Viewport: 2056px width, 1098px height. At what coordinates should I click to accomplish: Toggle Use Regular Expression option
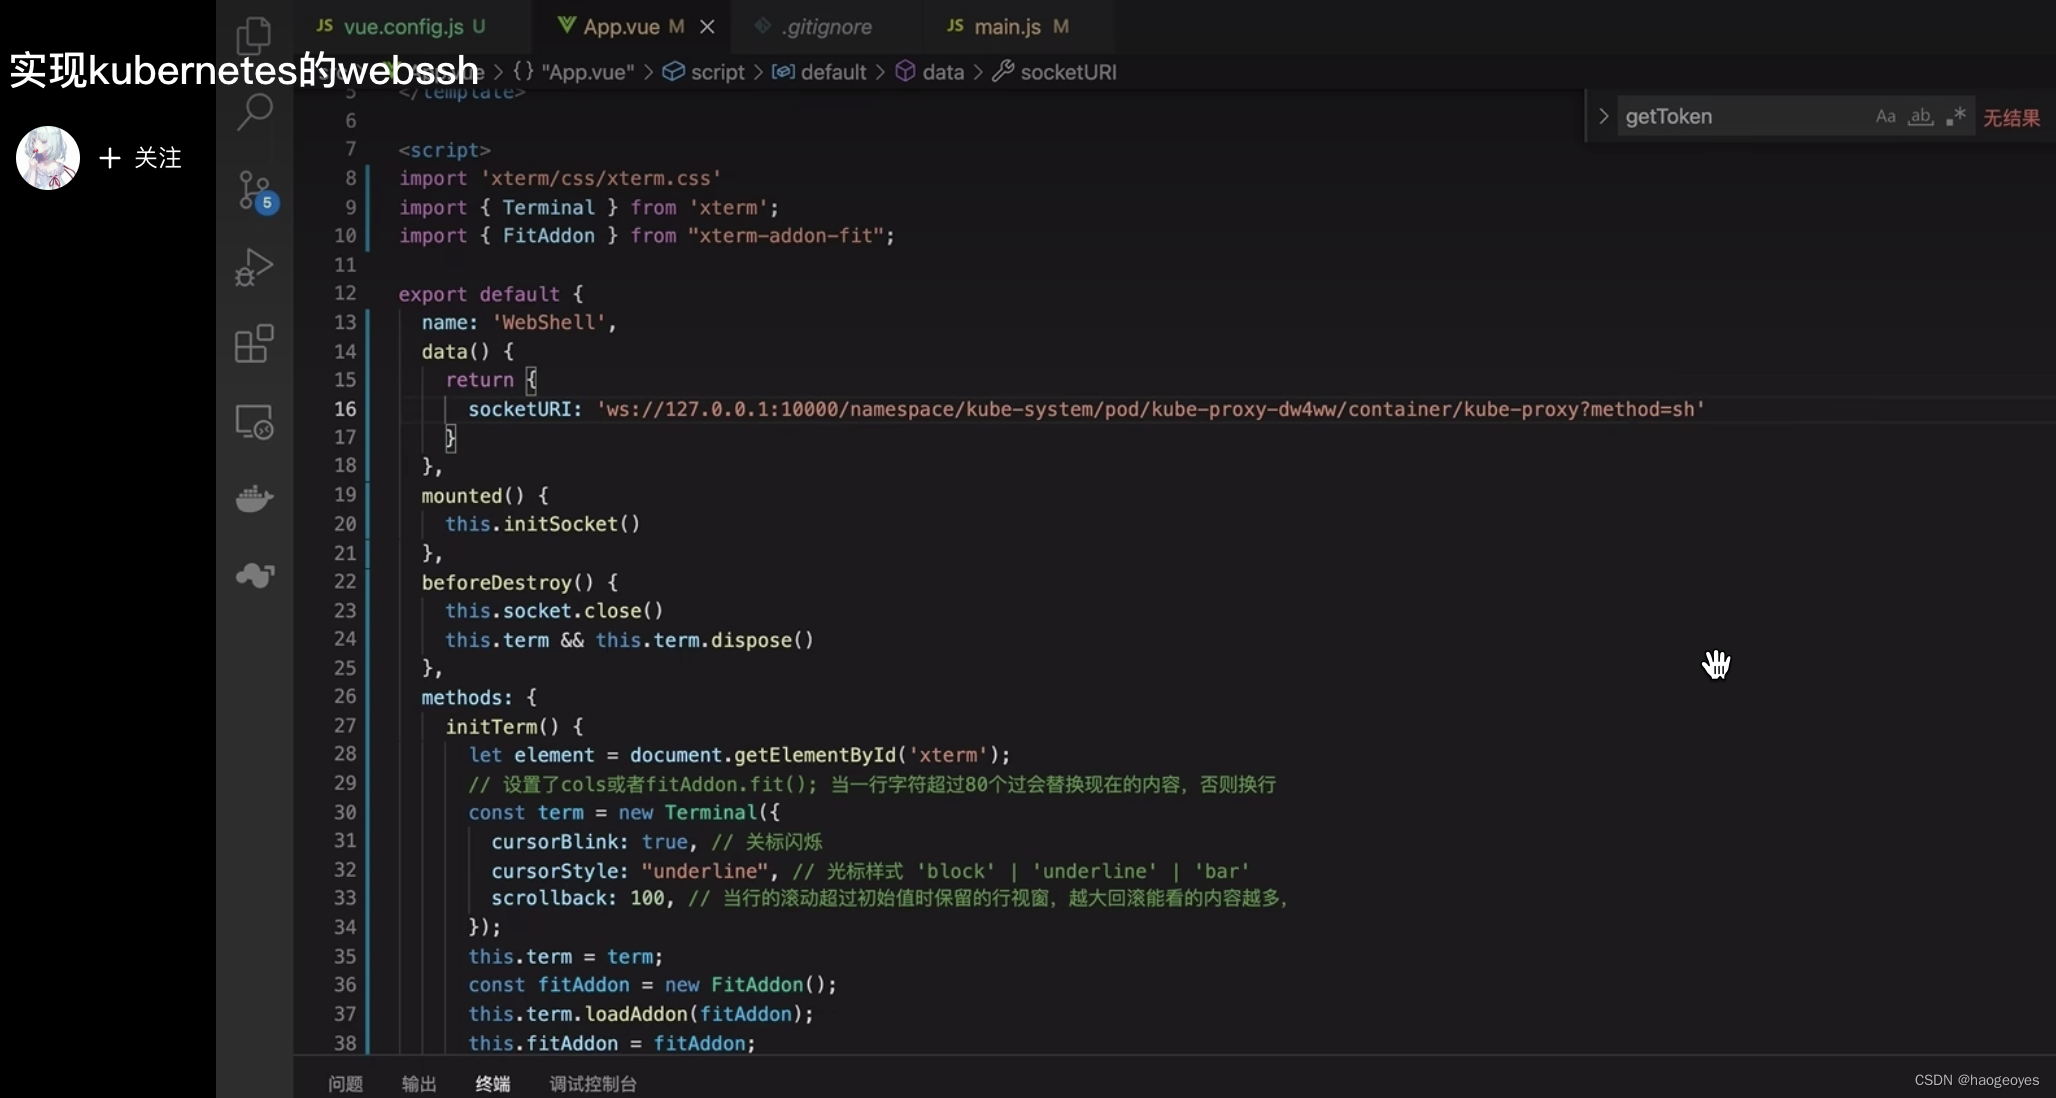tap(1956, 117)
